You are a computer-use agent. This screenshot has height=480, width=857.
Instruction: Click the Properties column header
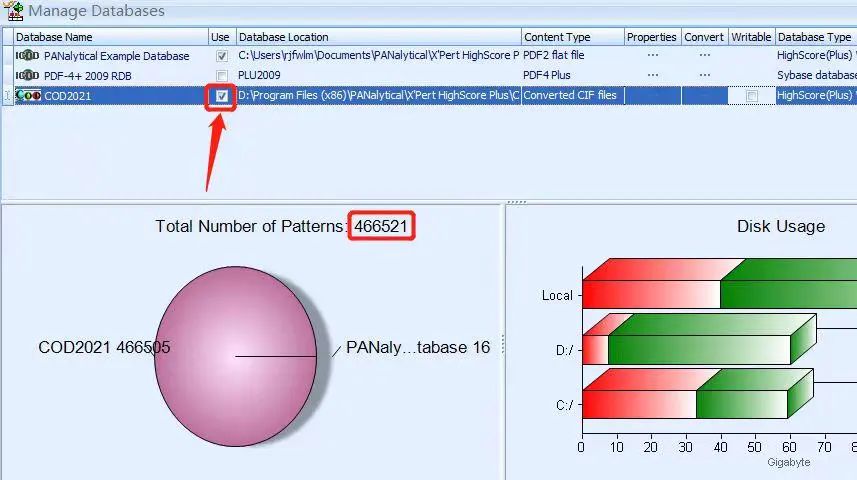point(652,37)
